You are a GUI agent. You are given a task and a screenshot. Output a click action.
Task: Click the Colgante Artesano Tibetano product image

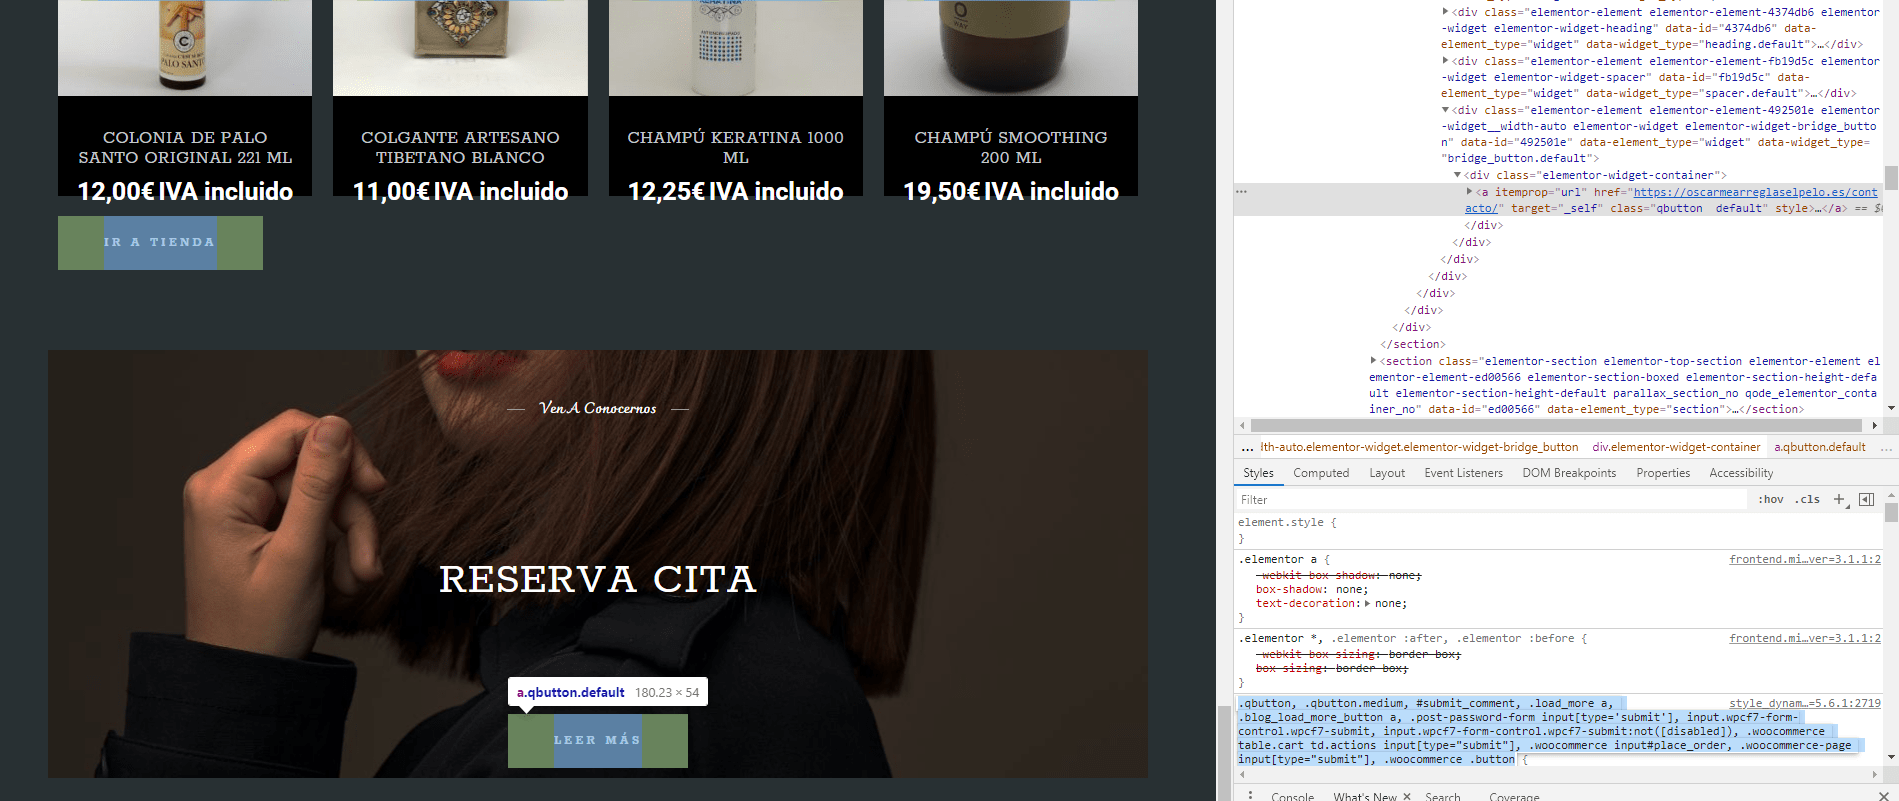(460, 47)
